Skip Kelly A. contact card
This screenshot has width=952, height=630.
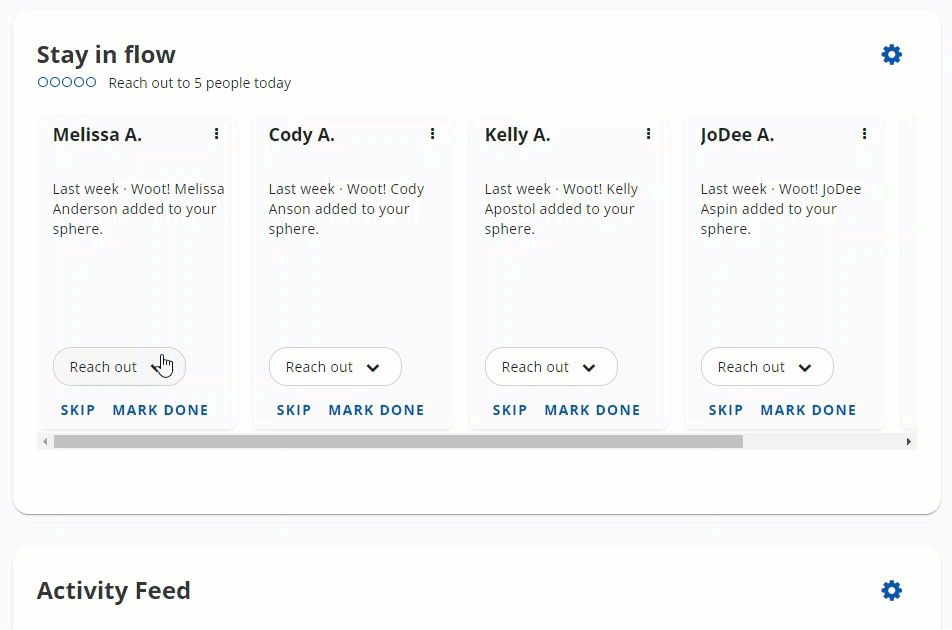510,410
